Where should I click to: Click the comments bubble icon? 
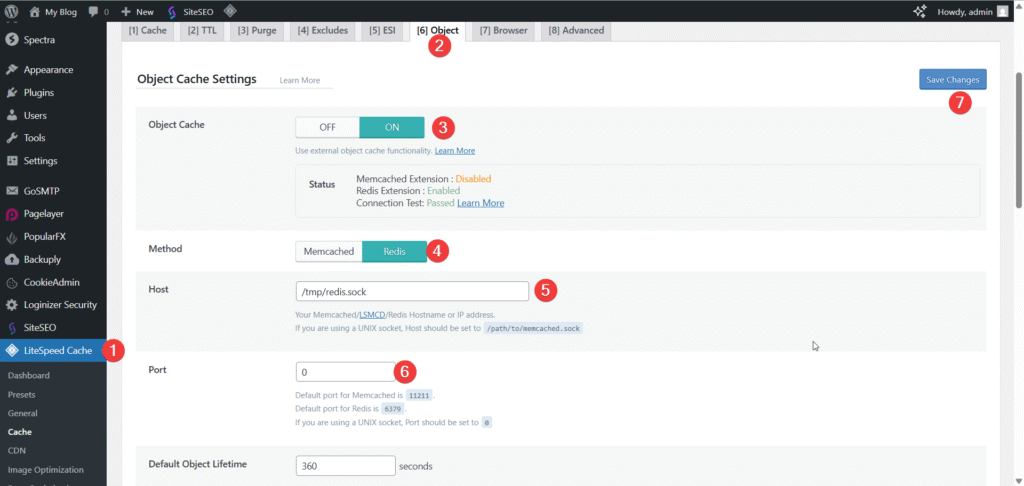93,11
